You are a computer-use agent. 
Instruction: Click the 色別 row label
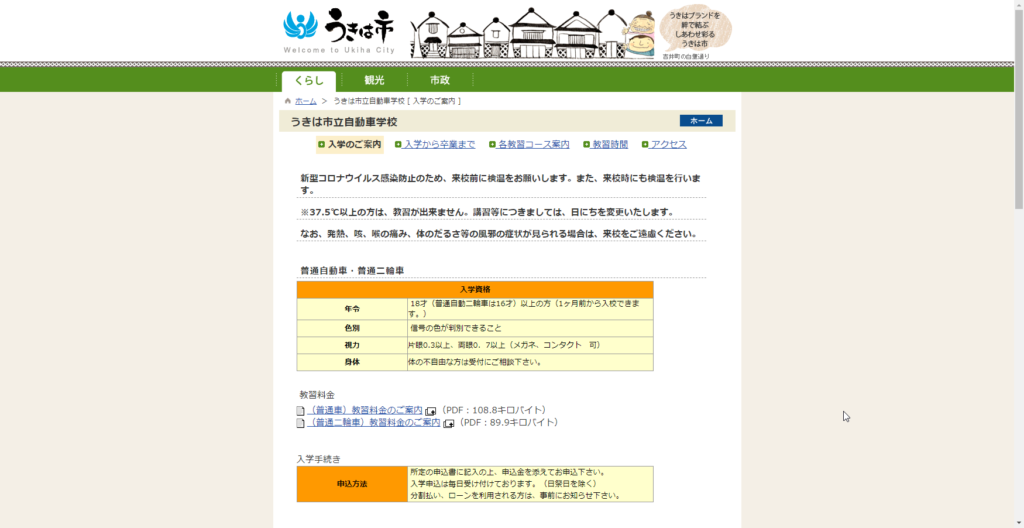click(x=352, y=328)
